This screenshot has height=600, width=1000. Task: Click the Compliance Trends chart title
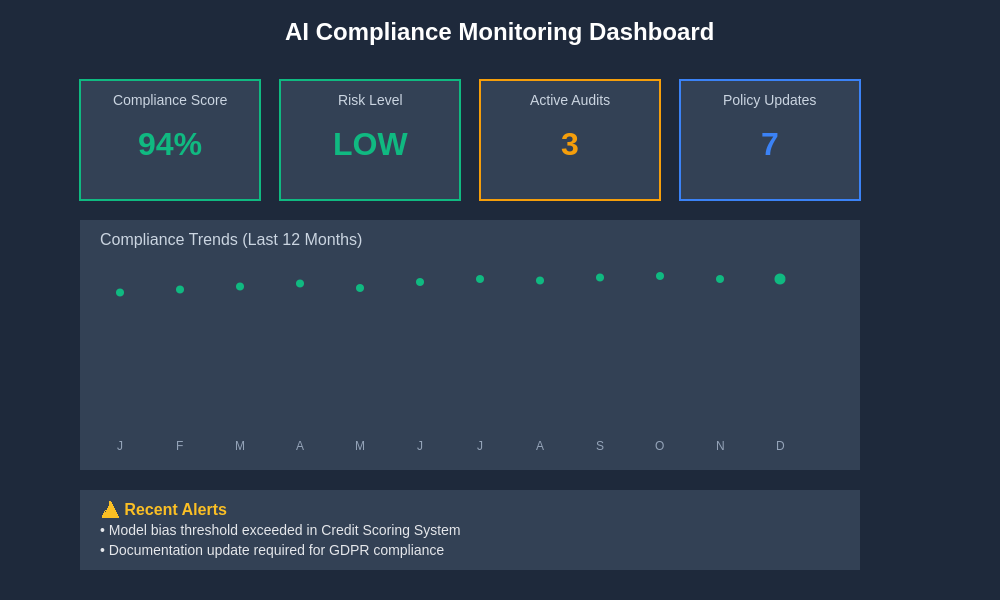(231, 240)
